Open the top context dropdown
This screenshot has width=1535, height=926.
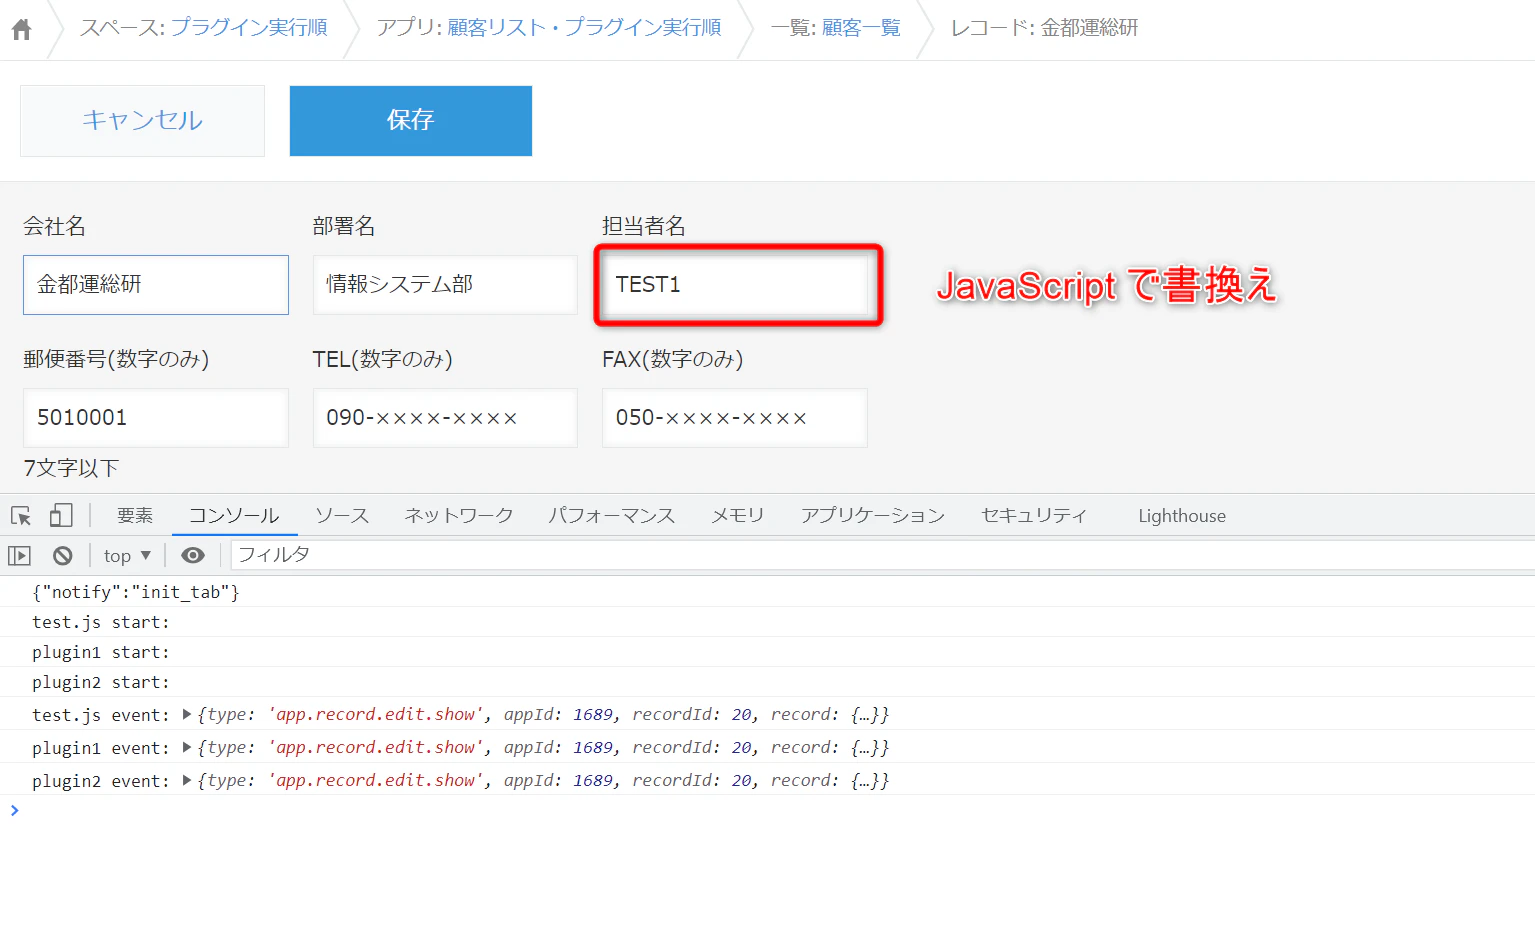point(127,555)
